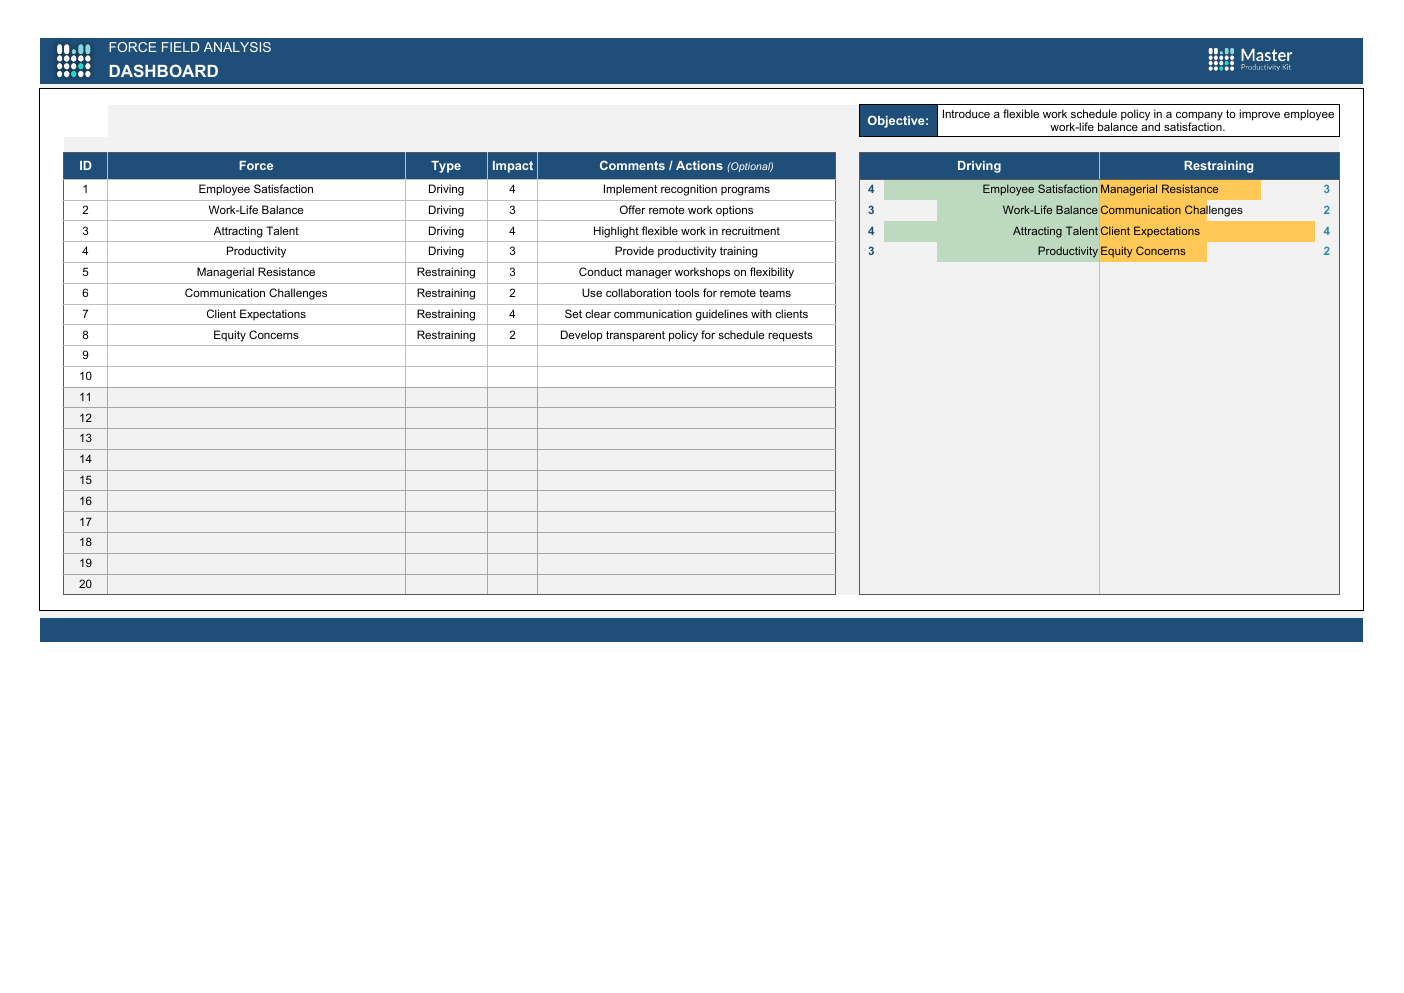Click the Attracting Talent cell in the Force column
The width and height of the screenshot is (1404, 993).
click(x=256, y=231)
